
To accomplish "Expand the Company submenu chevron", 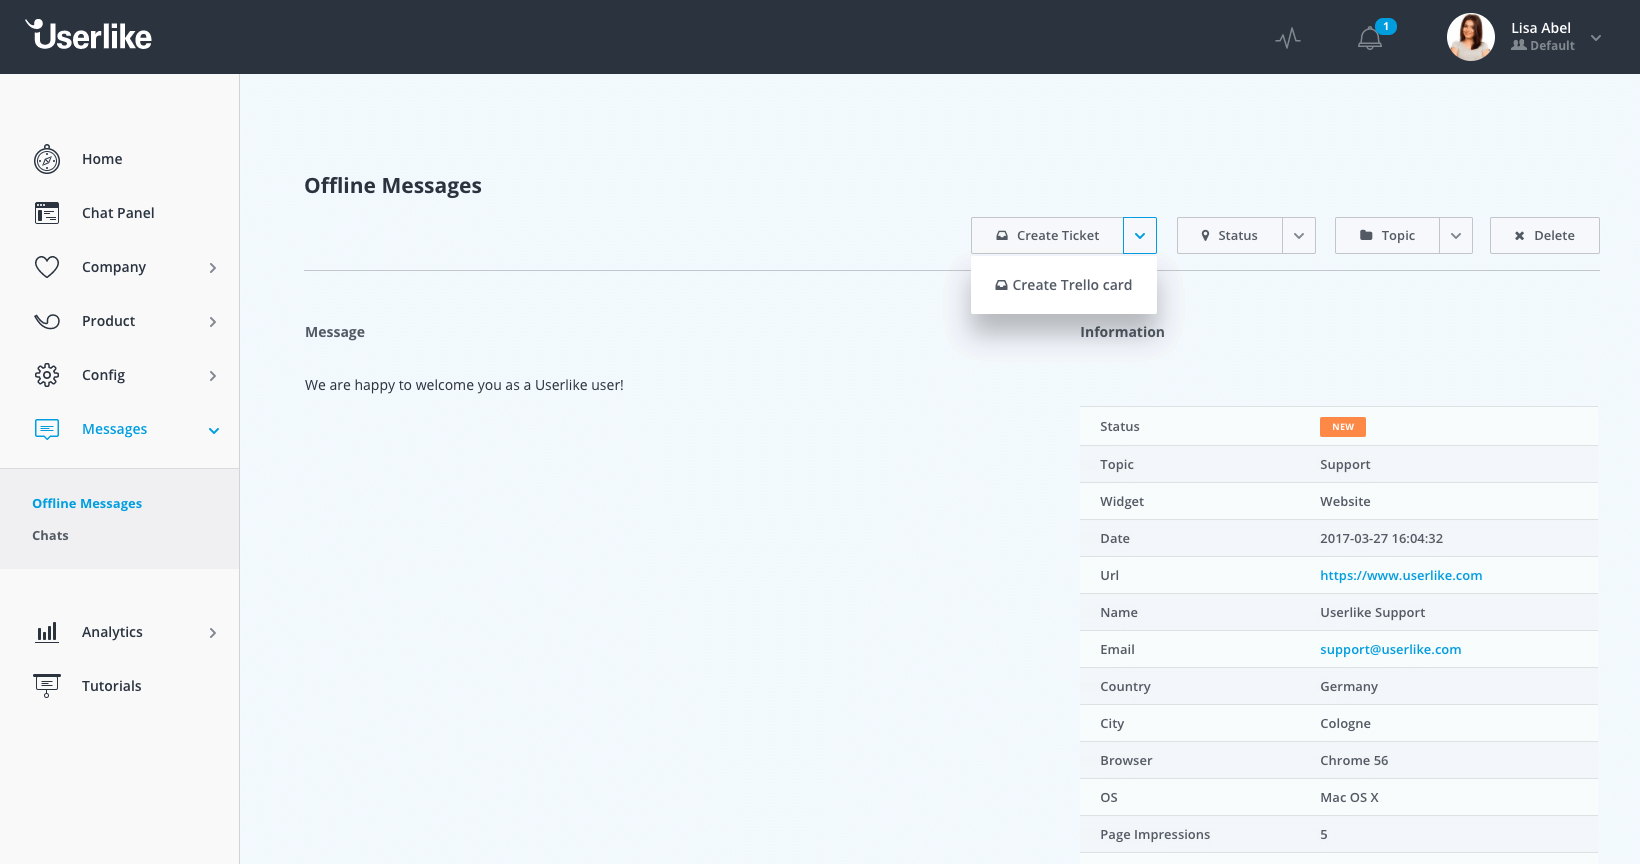I will [x=213, y=268].
